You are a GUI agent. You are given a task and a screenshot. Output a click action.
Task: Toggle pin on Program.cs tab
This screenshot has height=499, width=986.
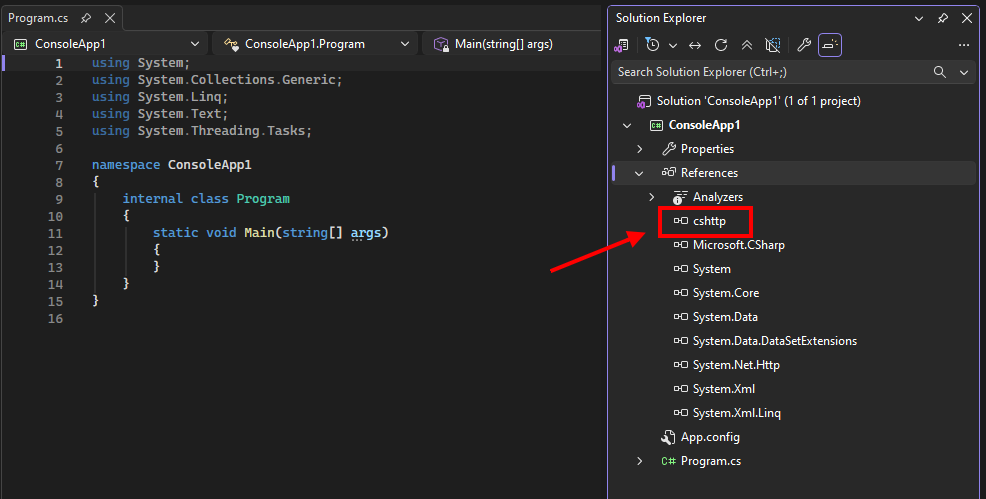coord(86,18)
